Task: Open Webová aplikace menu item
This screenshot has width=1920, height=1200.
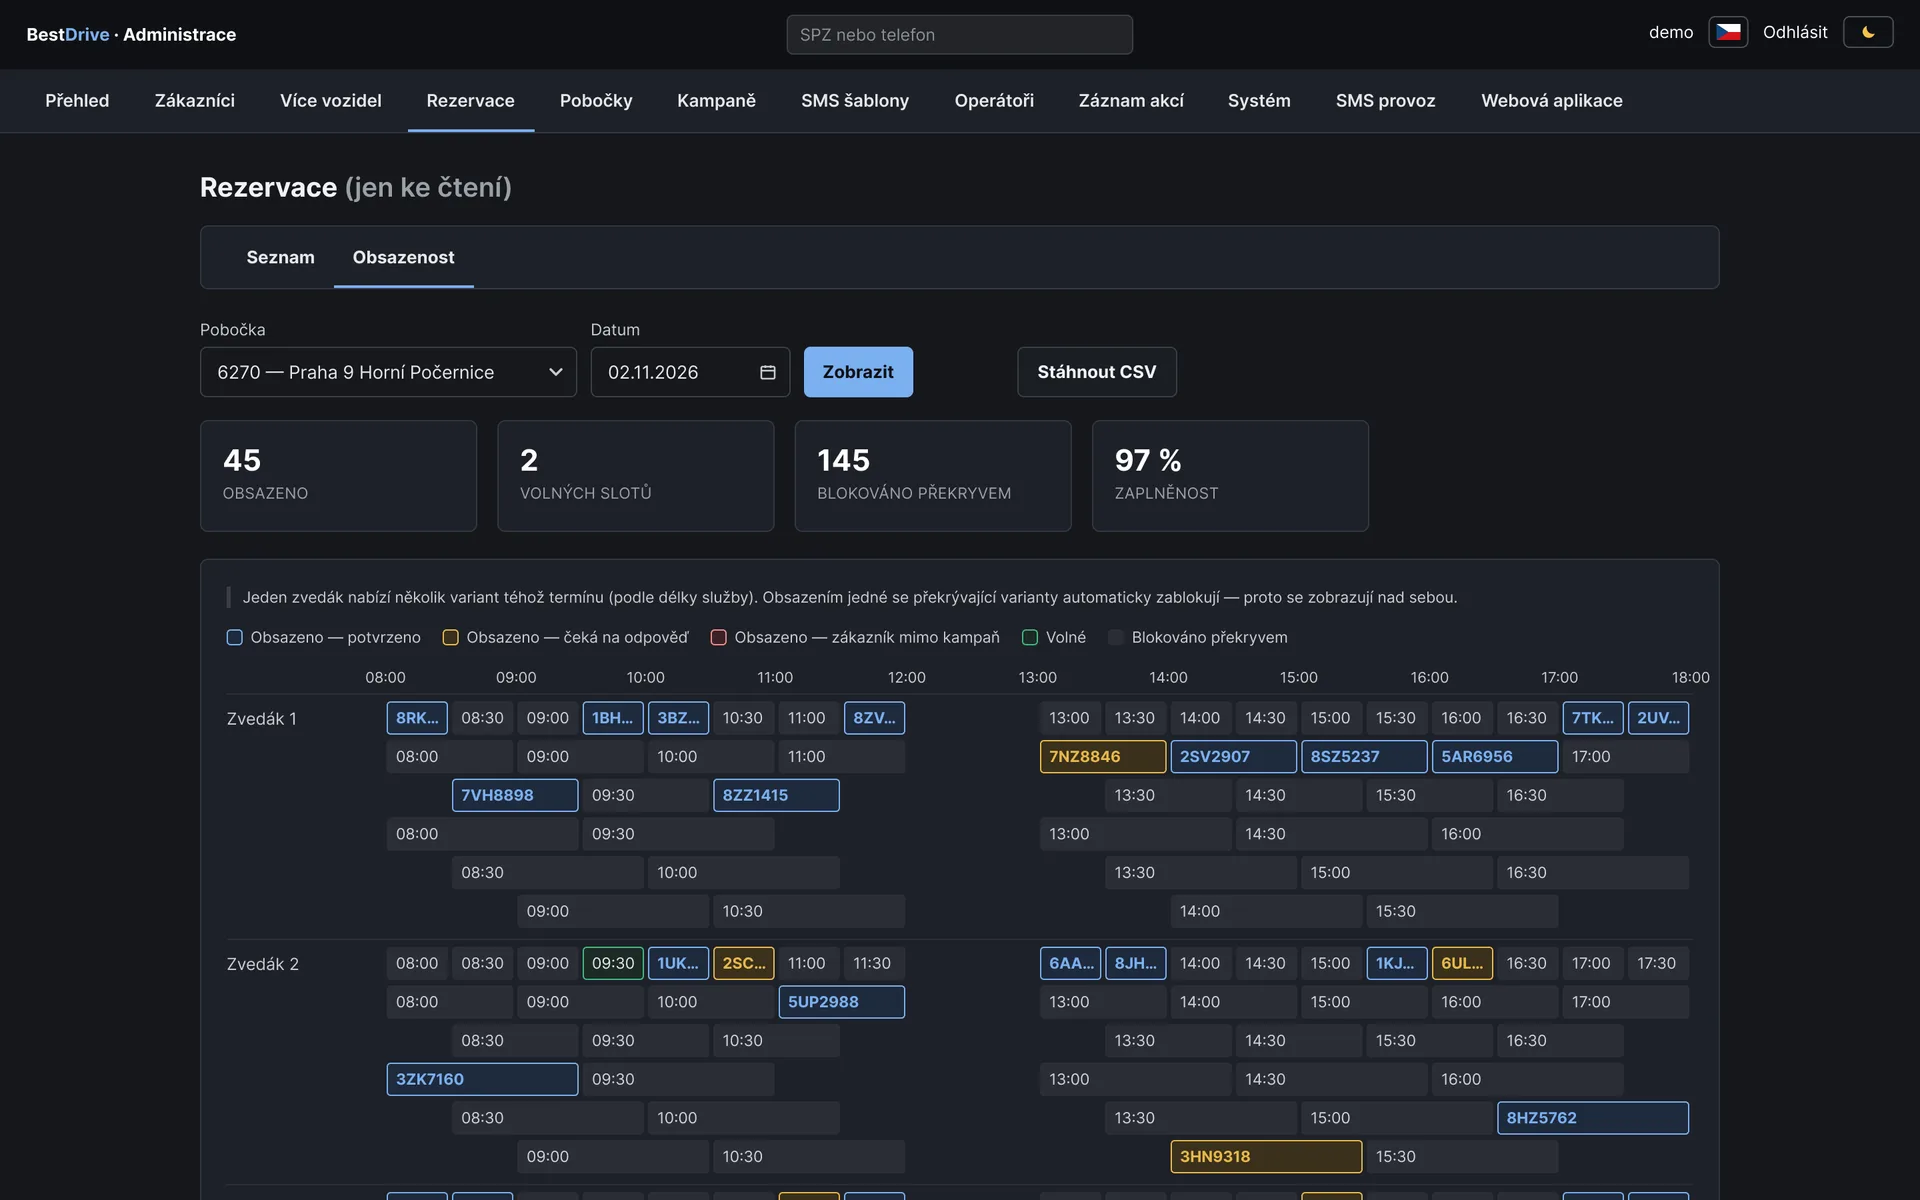Action: tap(1552, 101)
